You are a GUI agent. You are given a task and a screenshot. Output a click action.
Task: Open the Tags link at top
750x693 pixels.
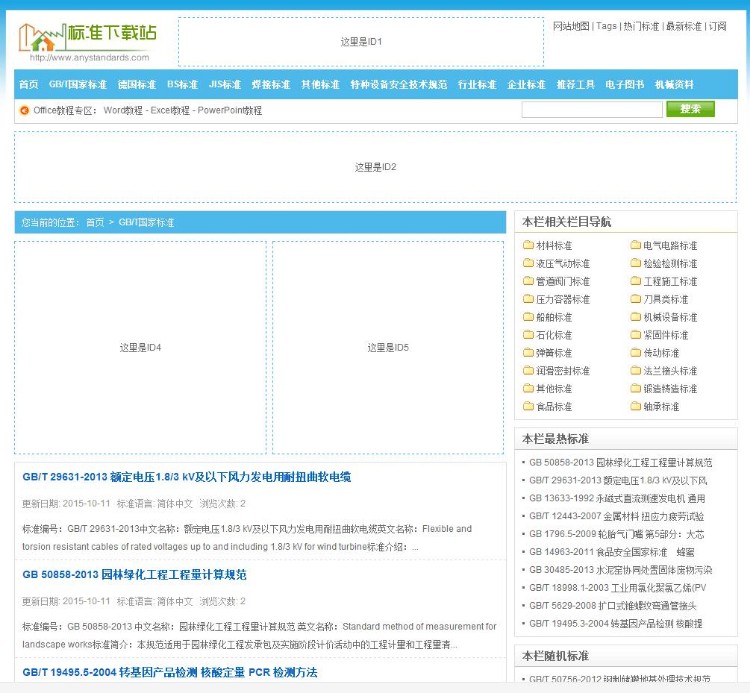point(607,26)
